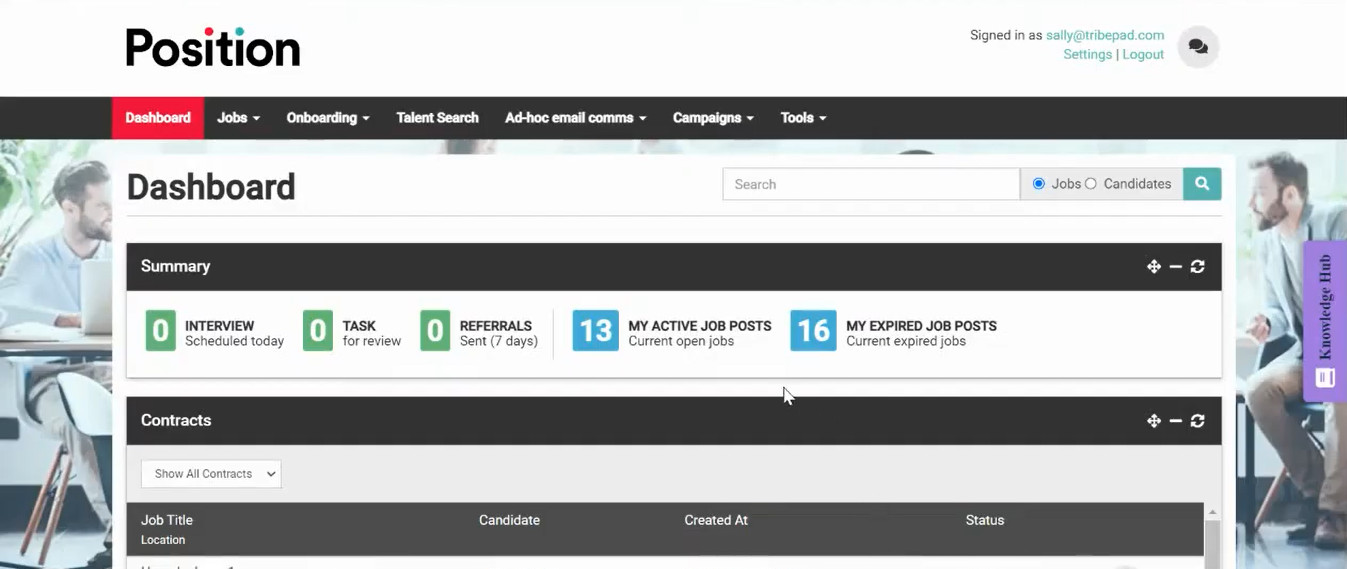
Task: Collapse the Summary panel with minus icon
Action: pos(1176,266)
